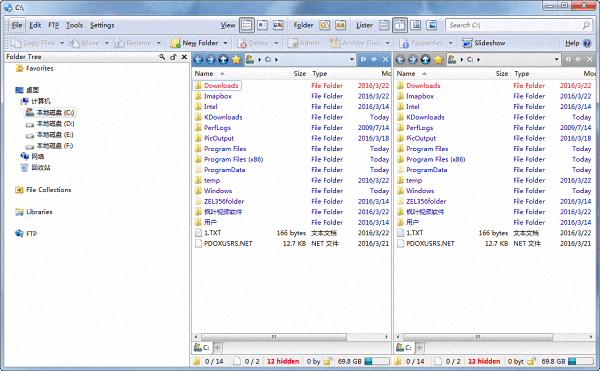Click Archive Files toolbar button
Image resolution: width=600 pixels, height=371 pixels.
355,43
